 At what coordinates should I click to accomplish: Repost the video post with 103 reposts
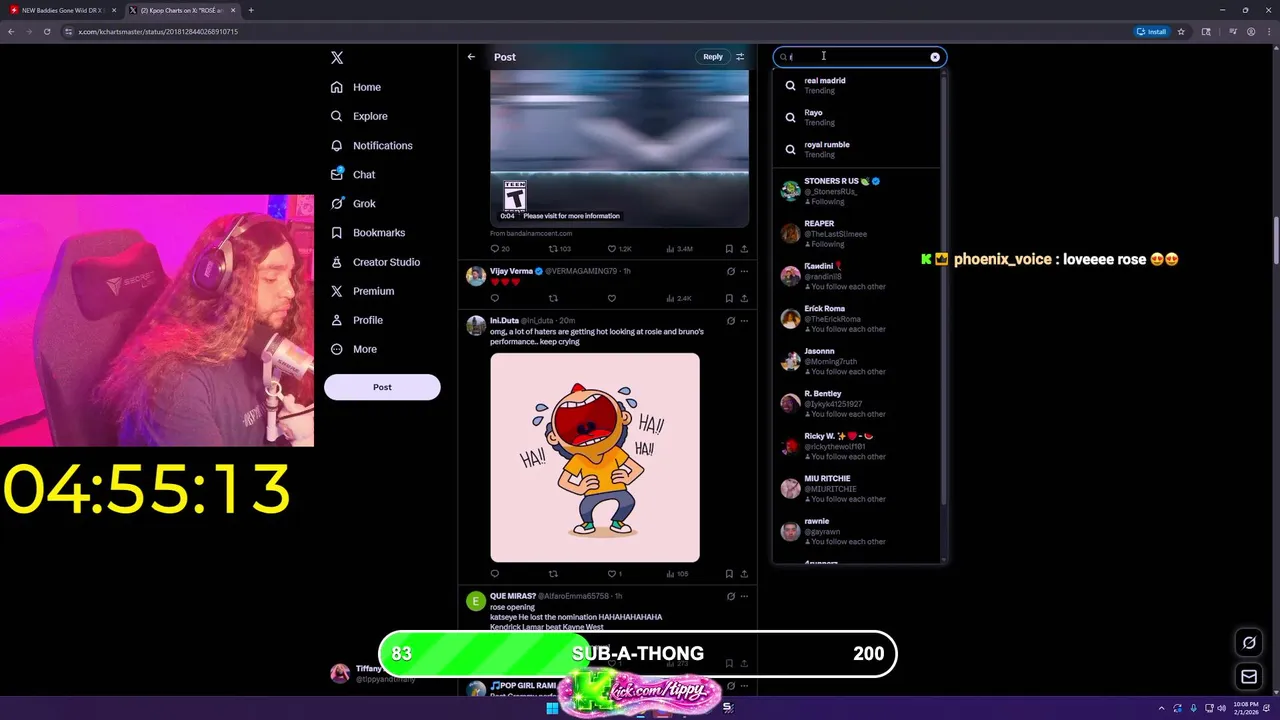[560, 248]
